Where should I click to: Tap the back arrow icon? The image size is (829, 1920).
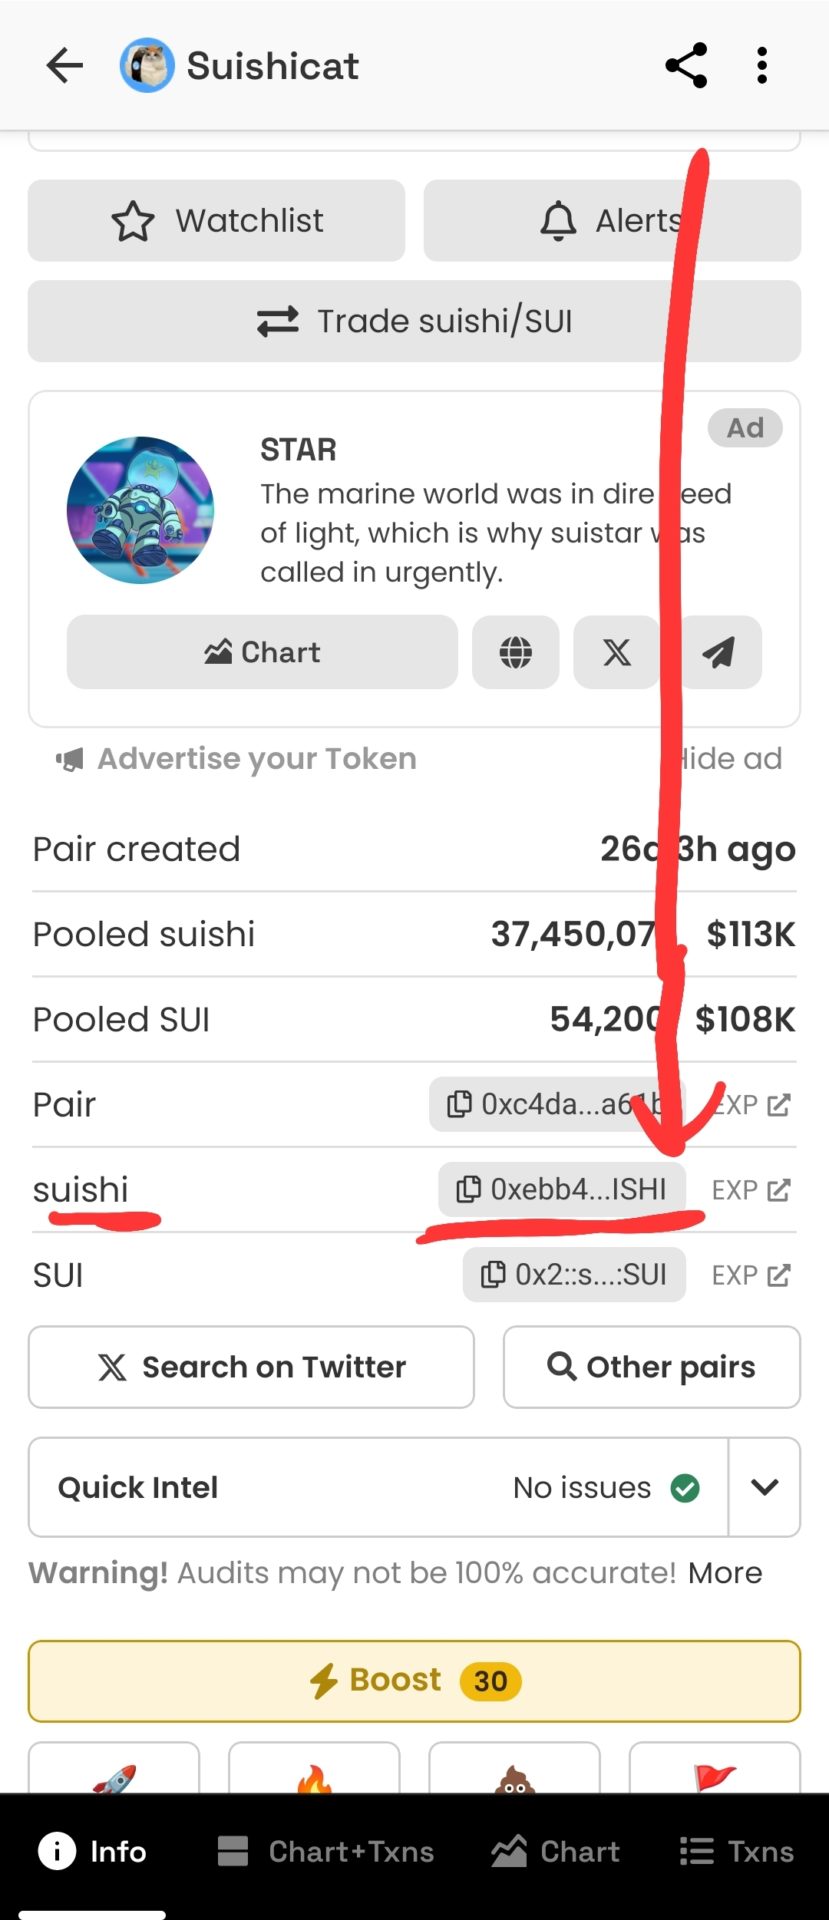point(65,66)
